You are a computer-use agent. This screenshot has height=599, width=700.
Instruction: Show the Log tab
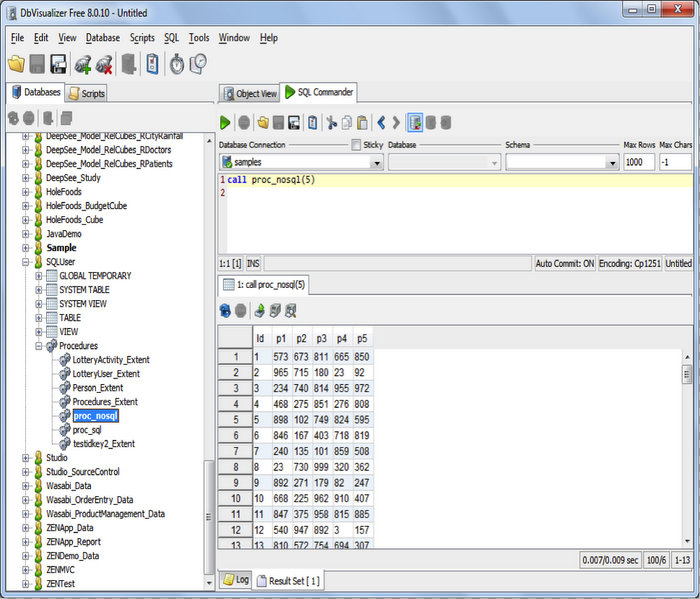pos(236,580)
